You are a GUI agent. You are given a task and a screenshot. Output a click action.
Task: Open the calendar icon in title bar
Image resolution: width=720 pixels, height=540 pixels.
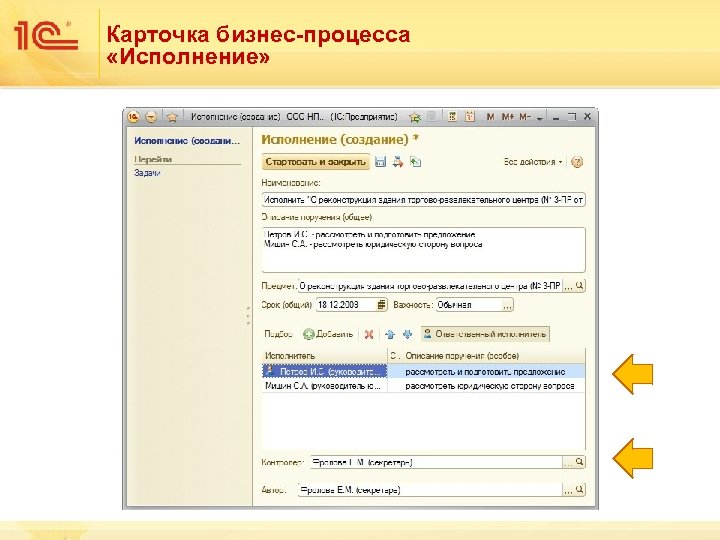click(x=470, y=117)
